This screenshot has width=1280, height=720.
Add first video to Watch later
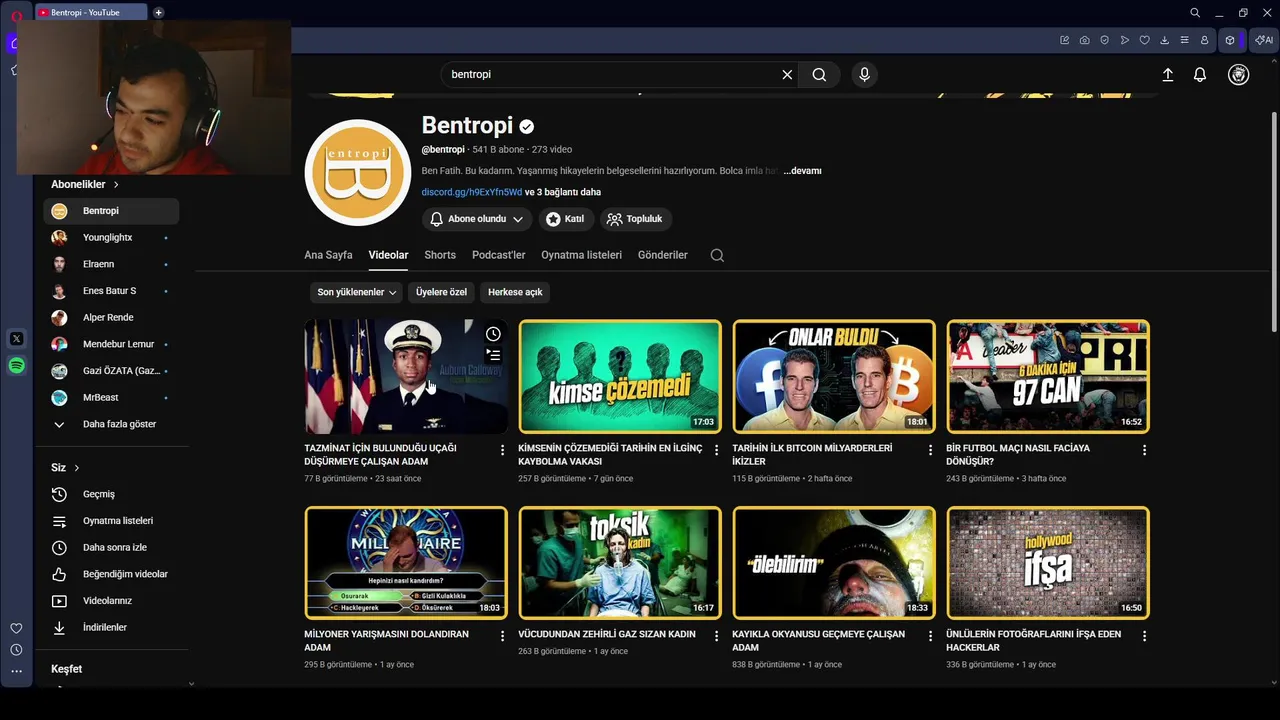point(493,334)
